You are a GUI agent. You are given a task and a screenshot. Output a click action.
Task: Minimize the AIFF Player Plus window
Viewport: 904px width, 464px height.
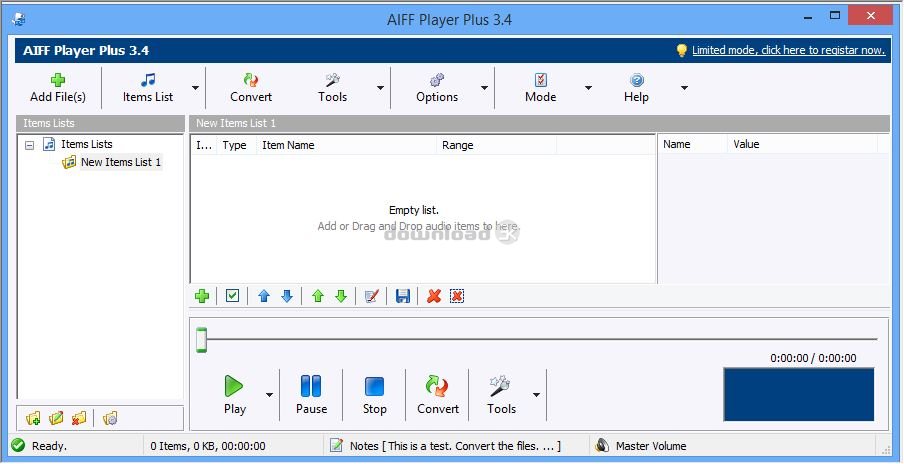tap(808, 16)
